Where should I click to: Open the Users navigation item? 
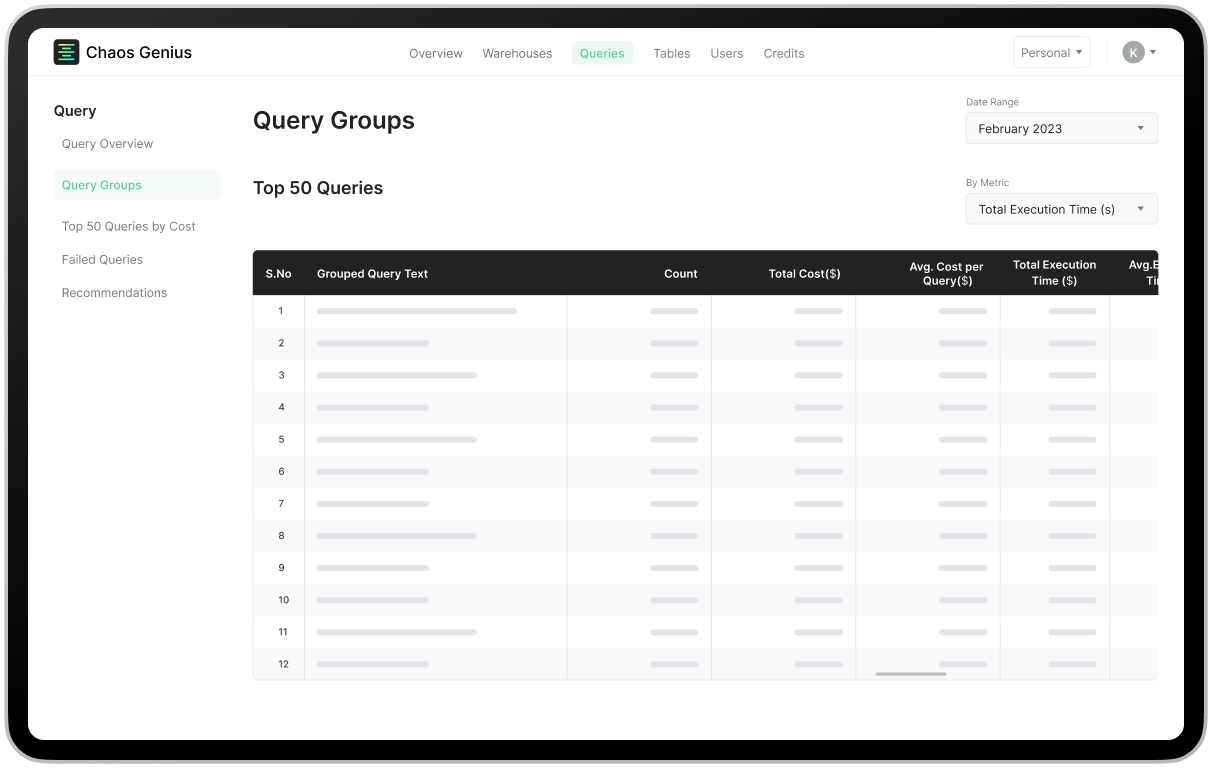(x=727, y=53)
